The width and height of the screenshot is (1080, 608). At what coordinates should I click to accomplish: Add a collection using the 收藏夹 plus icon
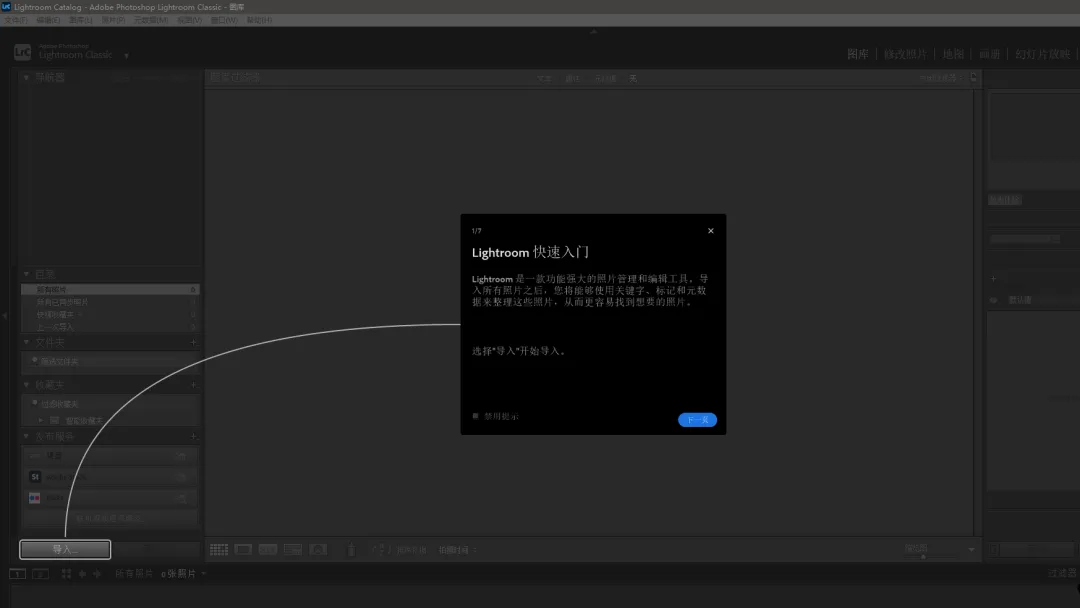click(193, 385)
